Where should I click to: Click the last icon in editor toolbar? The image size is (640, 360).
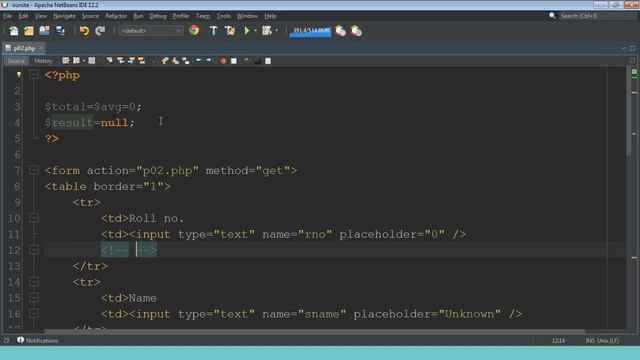(x=268, y=61)
